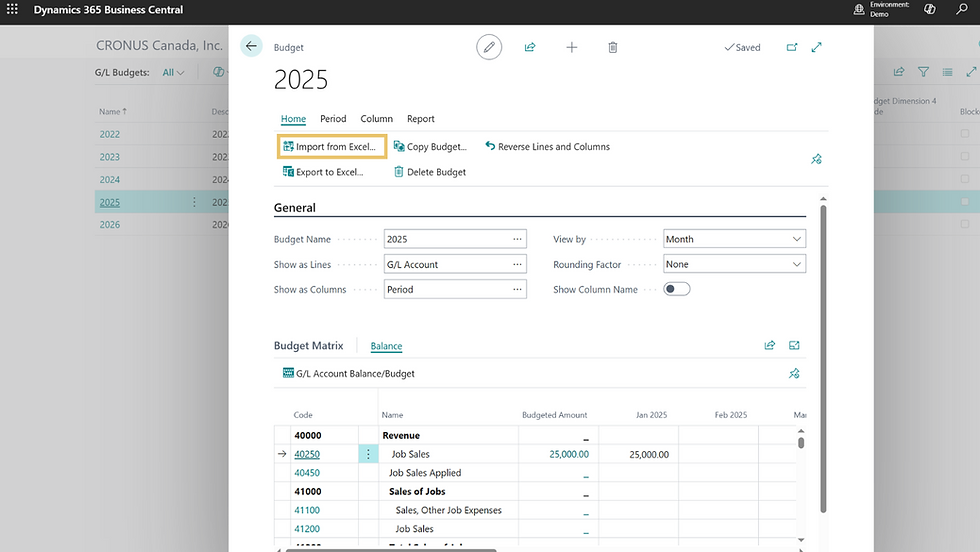
Task: Click the trash delete icon at top
Action: coord(612,47)
